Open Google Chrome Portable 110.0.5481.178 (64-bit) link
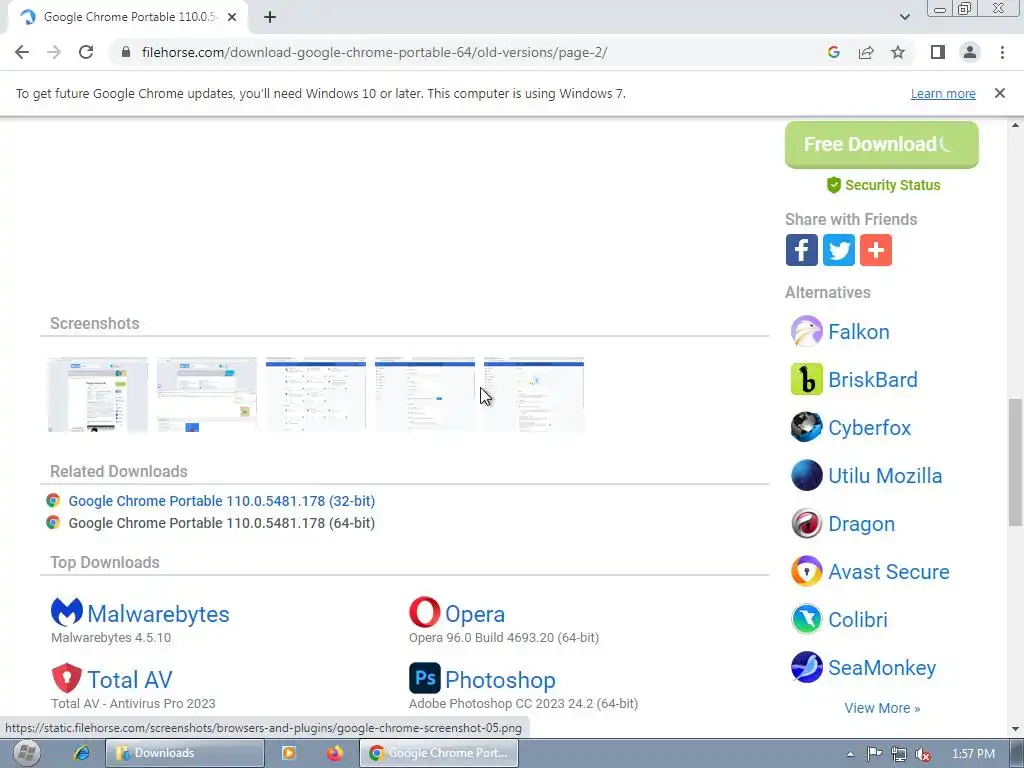 click(221, 523)
